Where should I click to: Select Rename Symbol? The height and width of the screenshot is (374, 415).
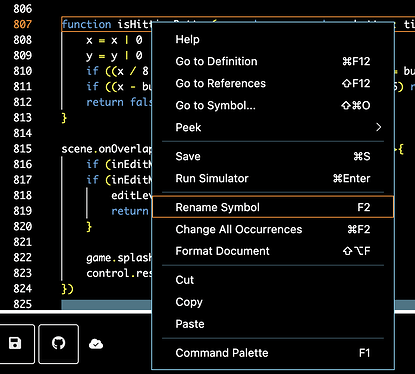[273, 207]
